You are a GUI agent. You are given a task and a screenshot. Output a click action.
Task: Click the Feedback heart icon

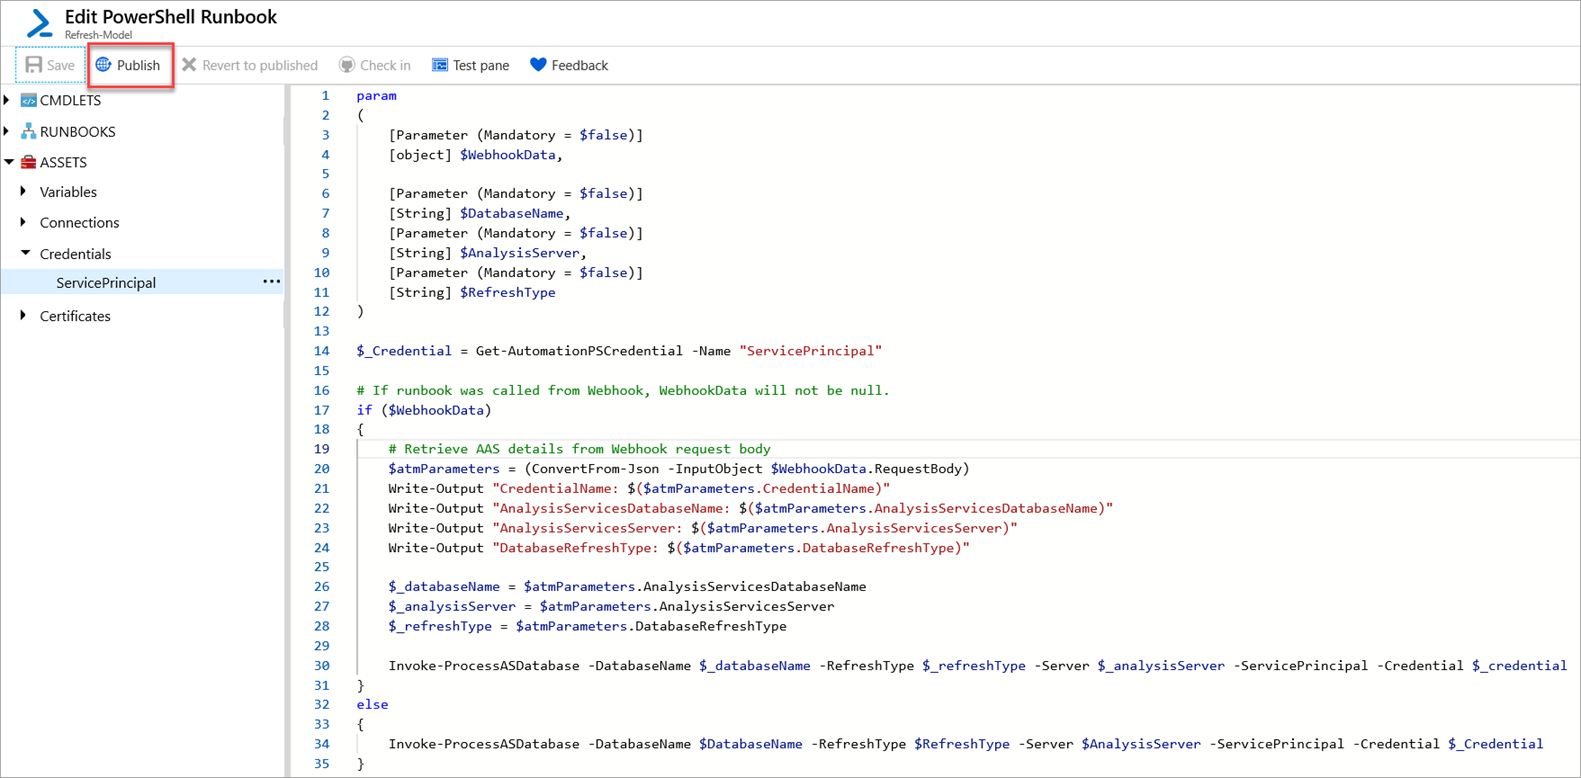tap(538, 65)
